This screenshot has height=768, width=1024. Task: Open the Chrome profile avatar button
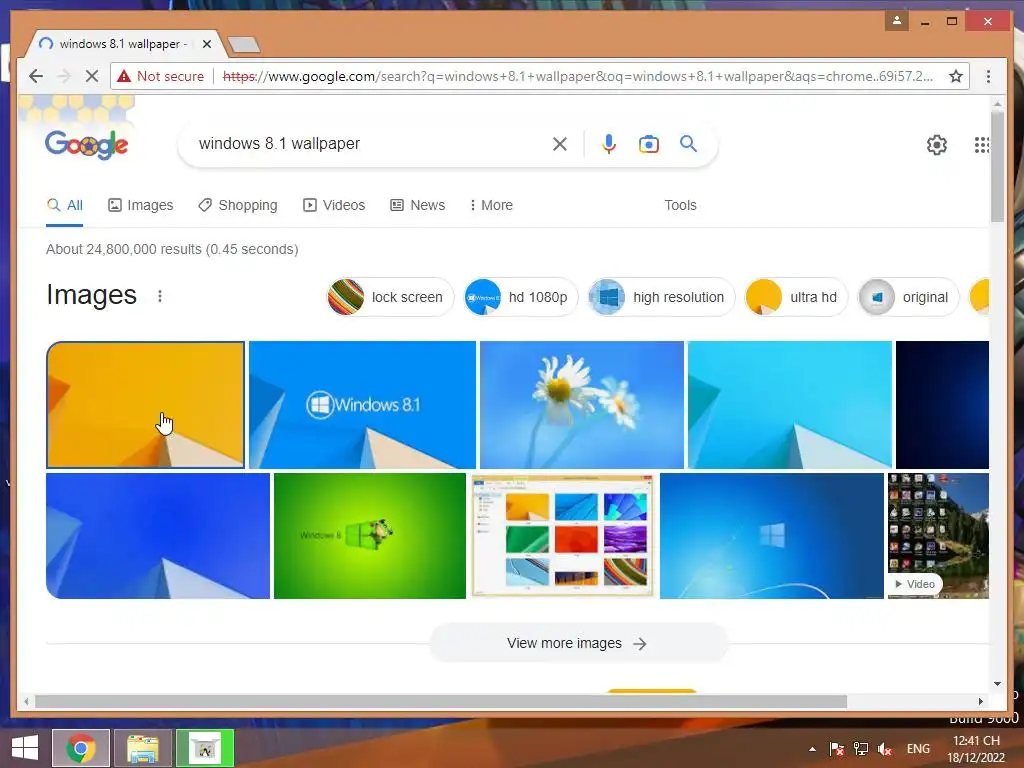coord(897,21)
